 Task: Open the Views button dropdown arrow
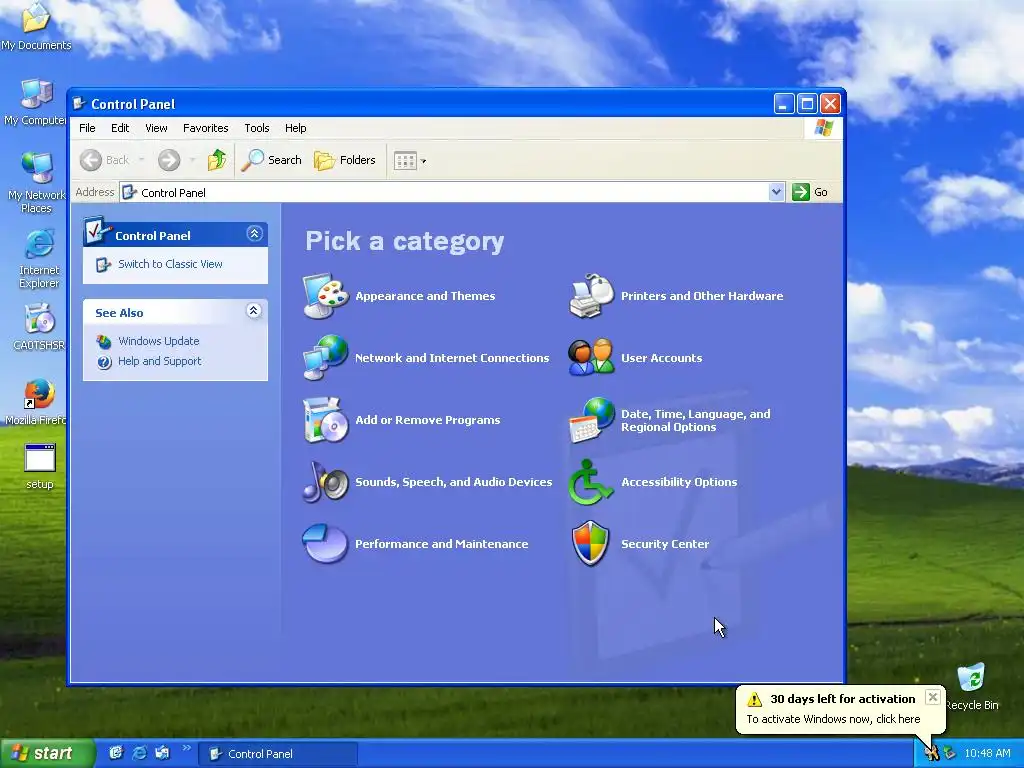(423, 161)
